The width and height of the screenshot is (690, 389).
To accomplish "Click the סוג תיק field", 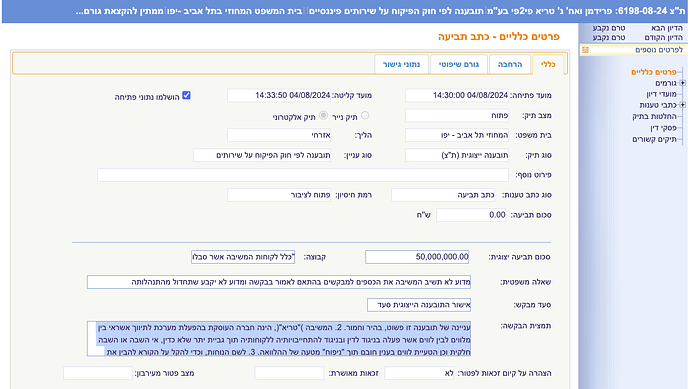I will pos(457,155).
